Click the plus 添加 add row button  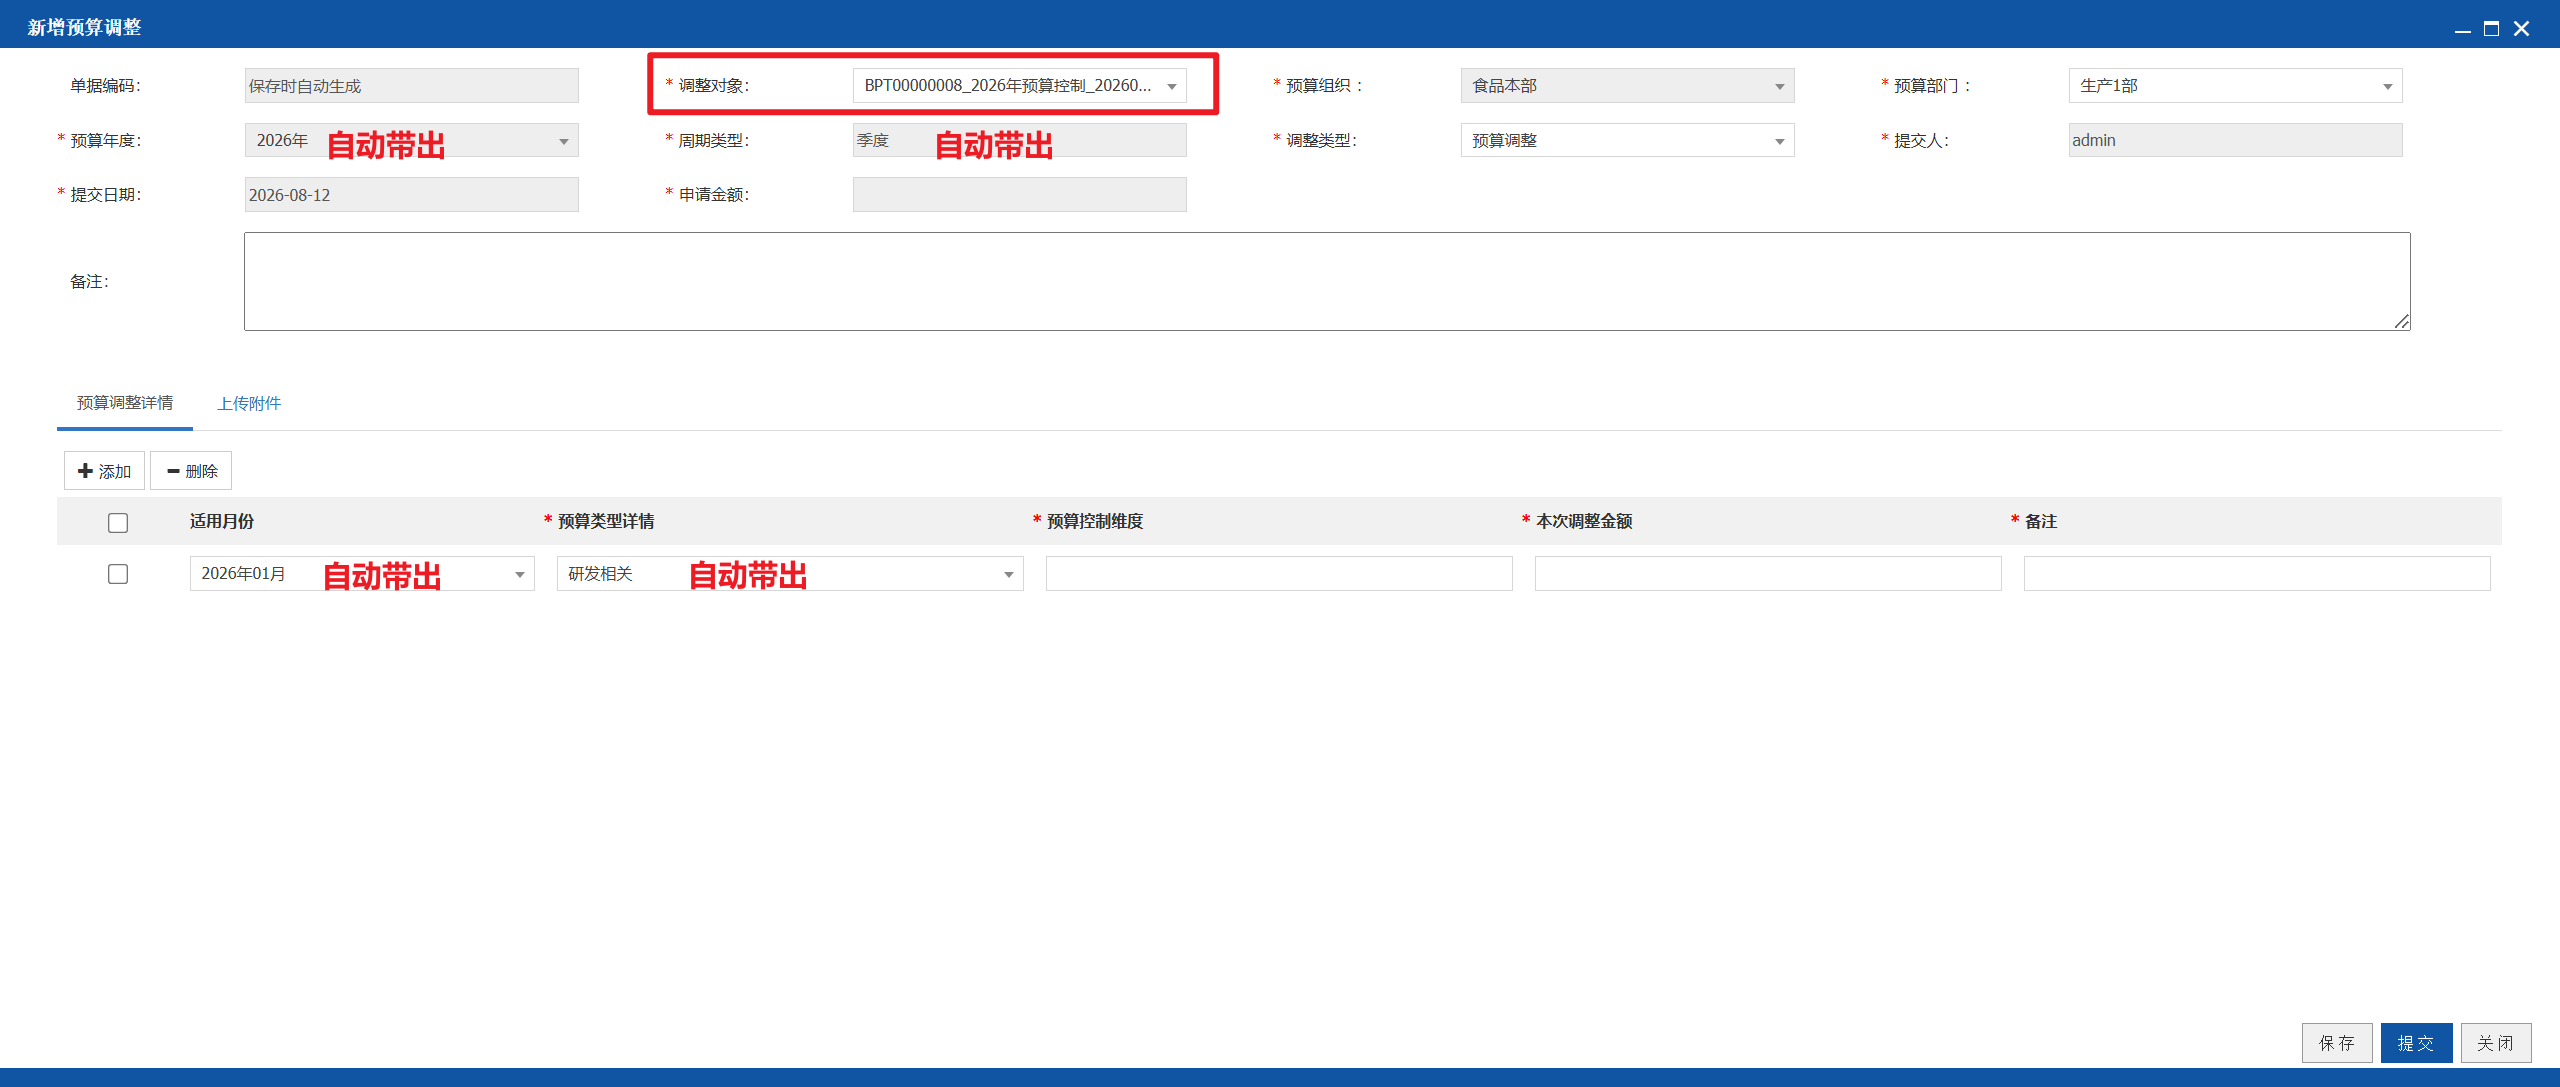pos(104,471)
